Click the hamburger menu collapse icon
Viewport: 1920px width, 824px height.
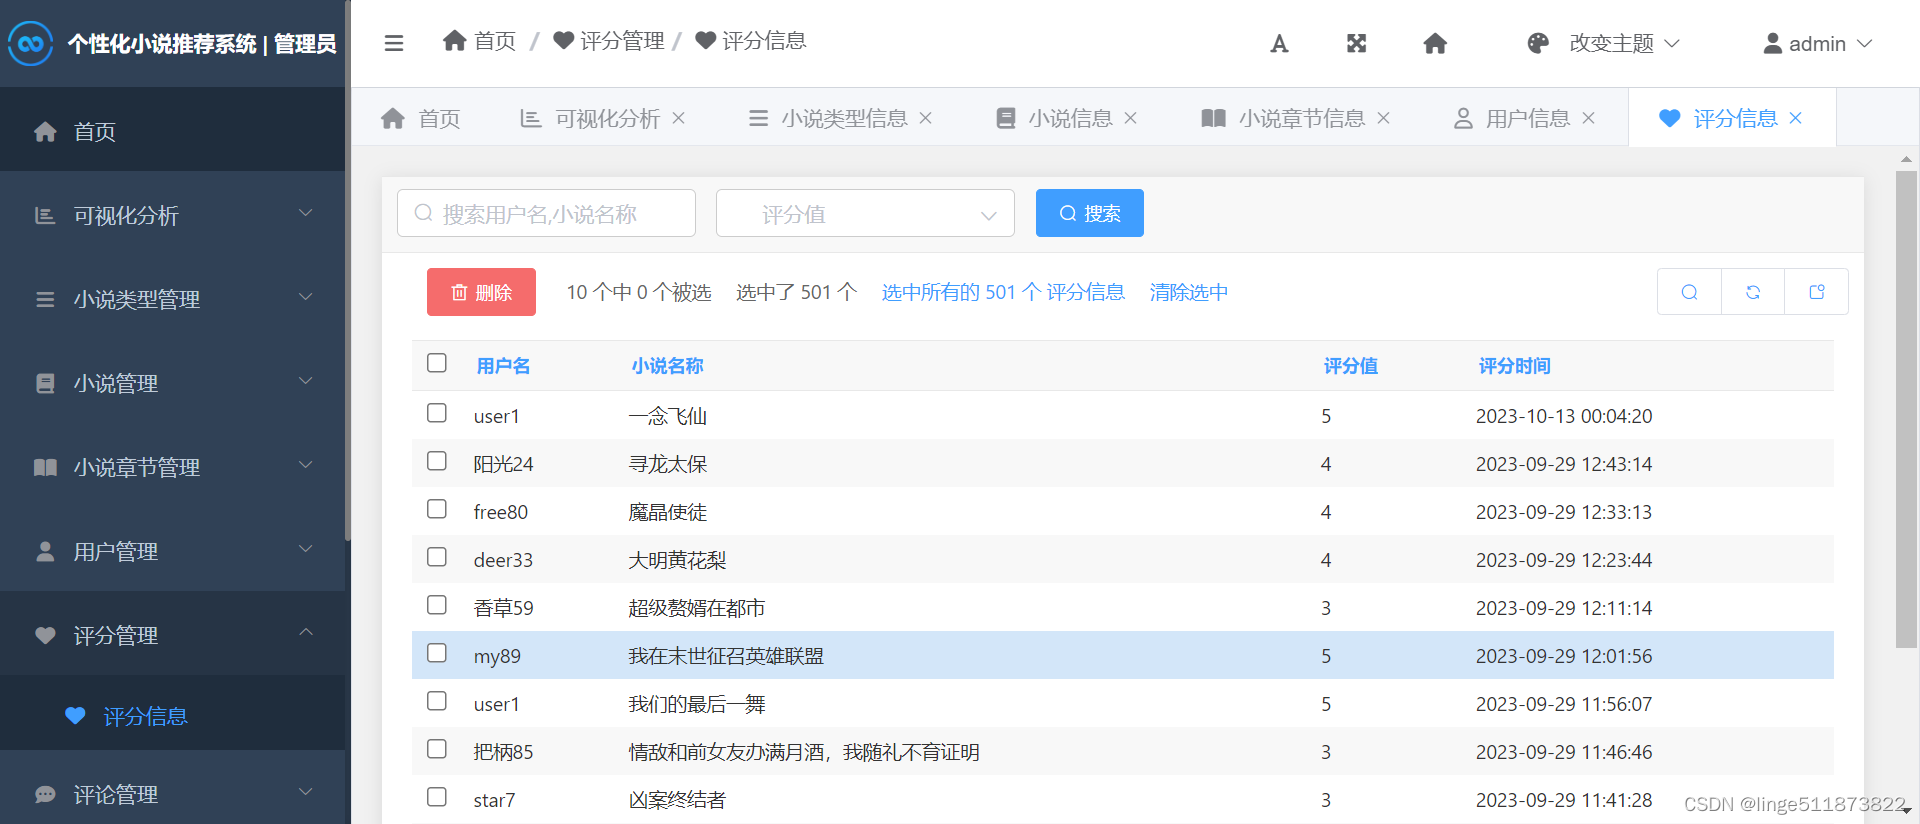394,43
